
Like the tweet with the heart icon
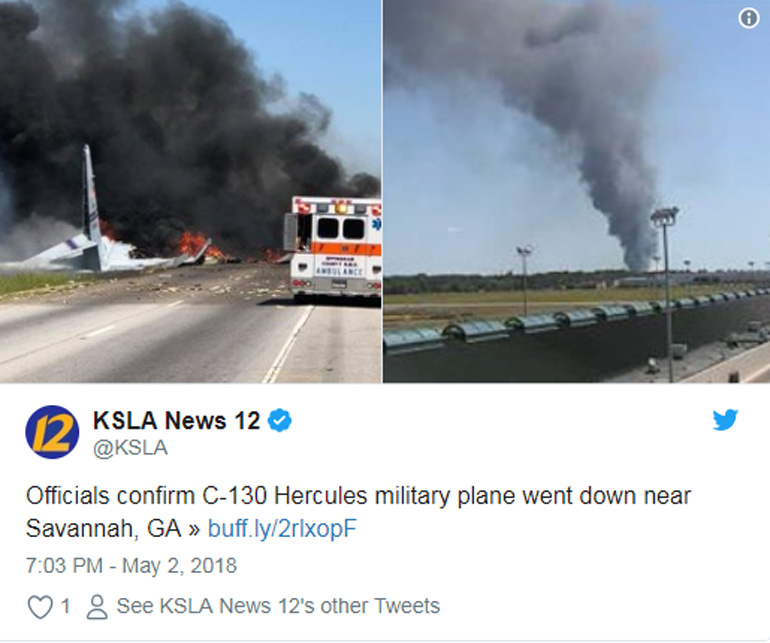pyautogui.click(x=40, y=607)
